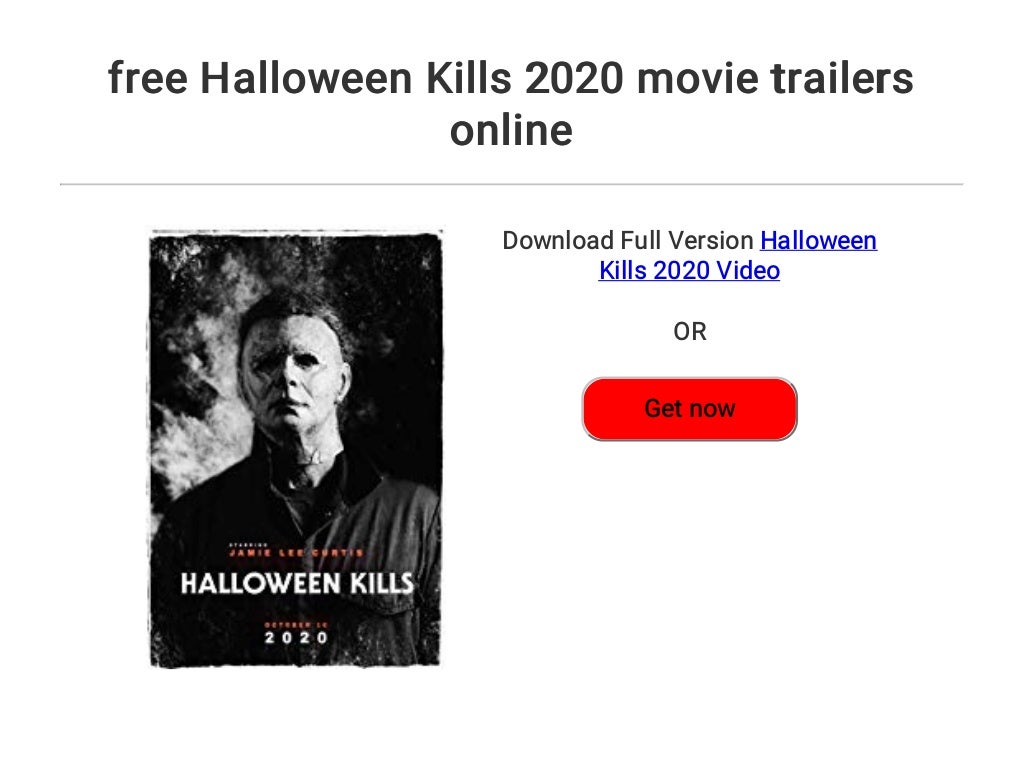Click the word "Halloween" in the blue link

818,240
